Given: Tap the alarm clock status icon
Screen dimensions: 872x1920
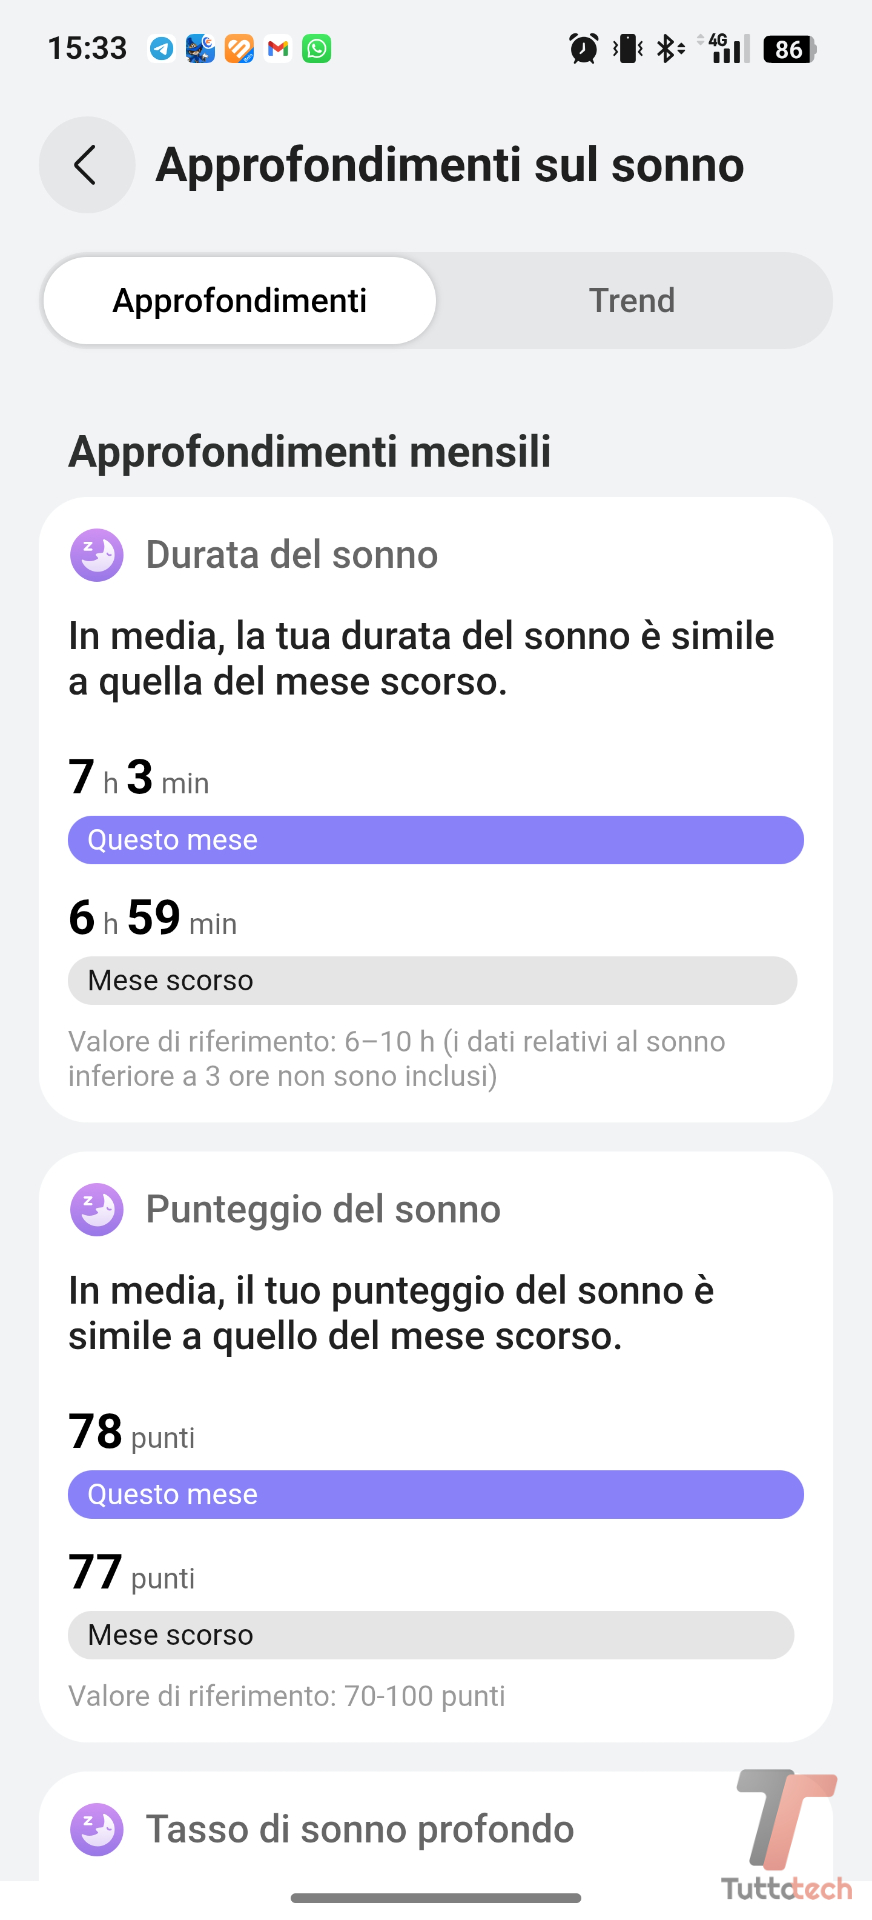Looking at the screenshot, I should click(x=583, y=48).
